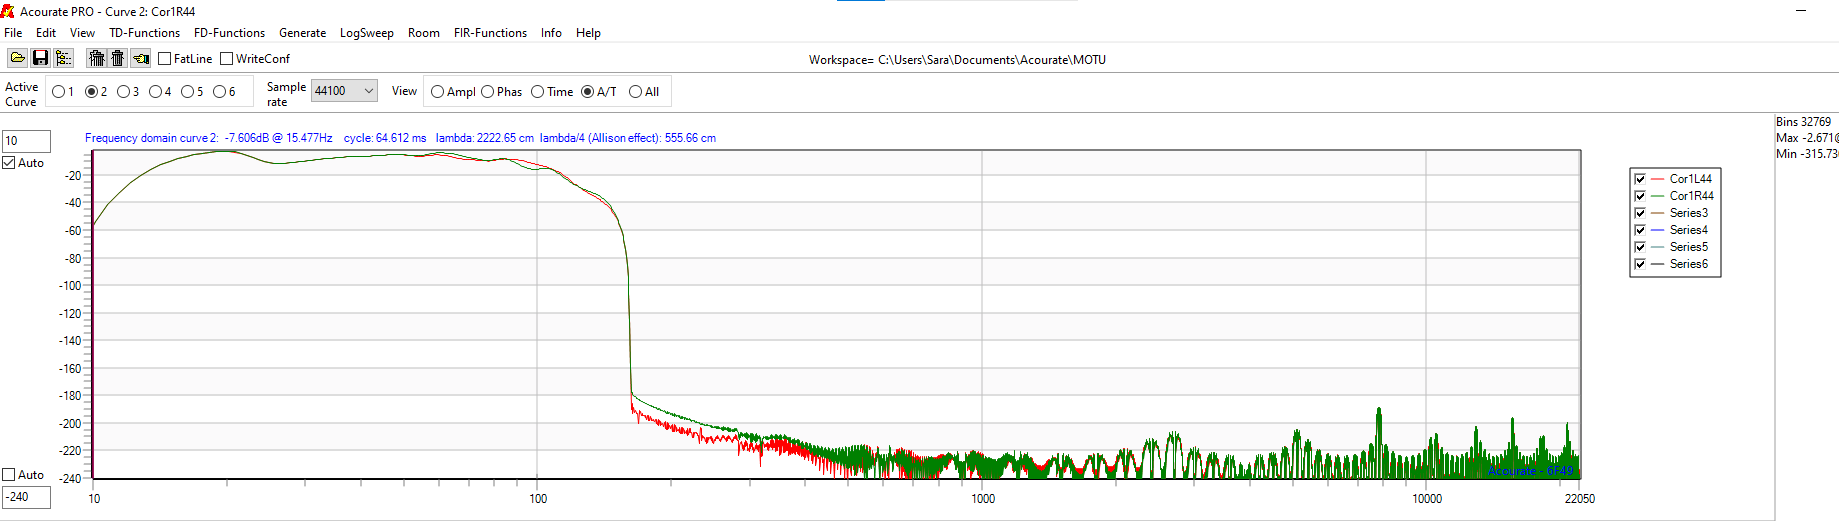Open the FIR-Functions menu
This screenshot has height=521, width=1839.
pyautogui.click(x=490, y=33)
